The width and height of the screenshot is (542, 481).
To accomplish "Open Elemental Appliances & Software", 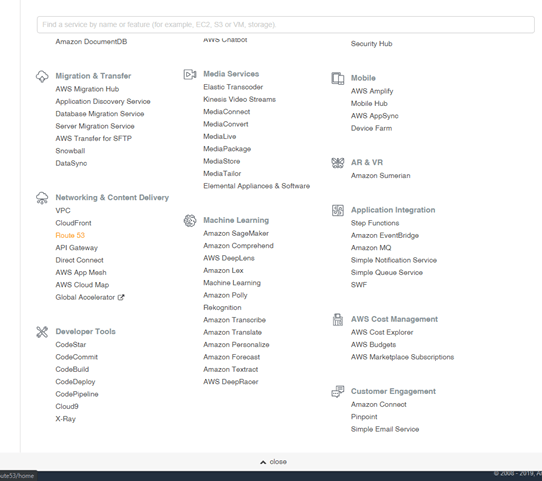I will [x=256, y=186].
